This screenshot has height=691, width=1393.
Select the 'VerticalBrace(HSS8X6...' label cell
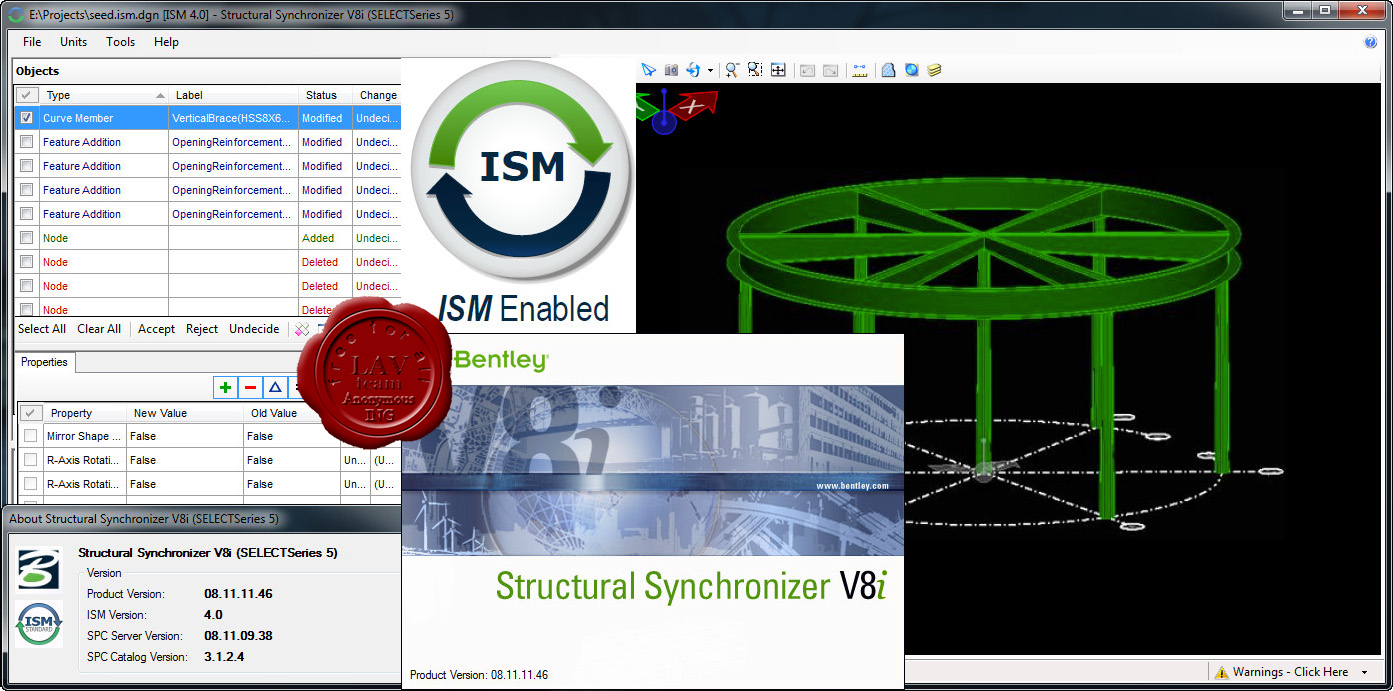click(x=234, y=118)
